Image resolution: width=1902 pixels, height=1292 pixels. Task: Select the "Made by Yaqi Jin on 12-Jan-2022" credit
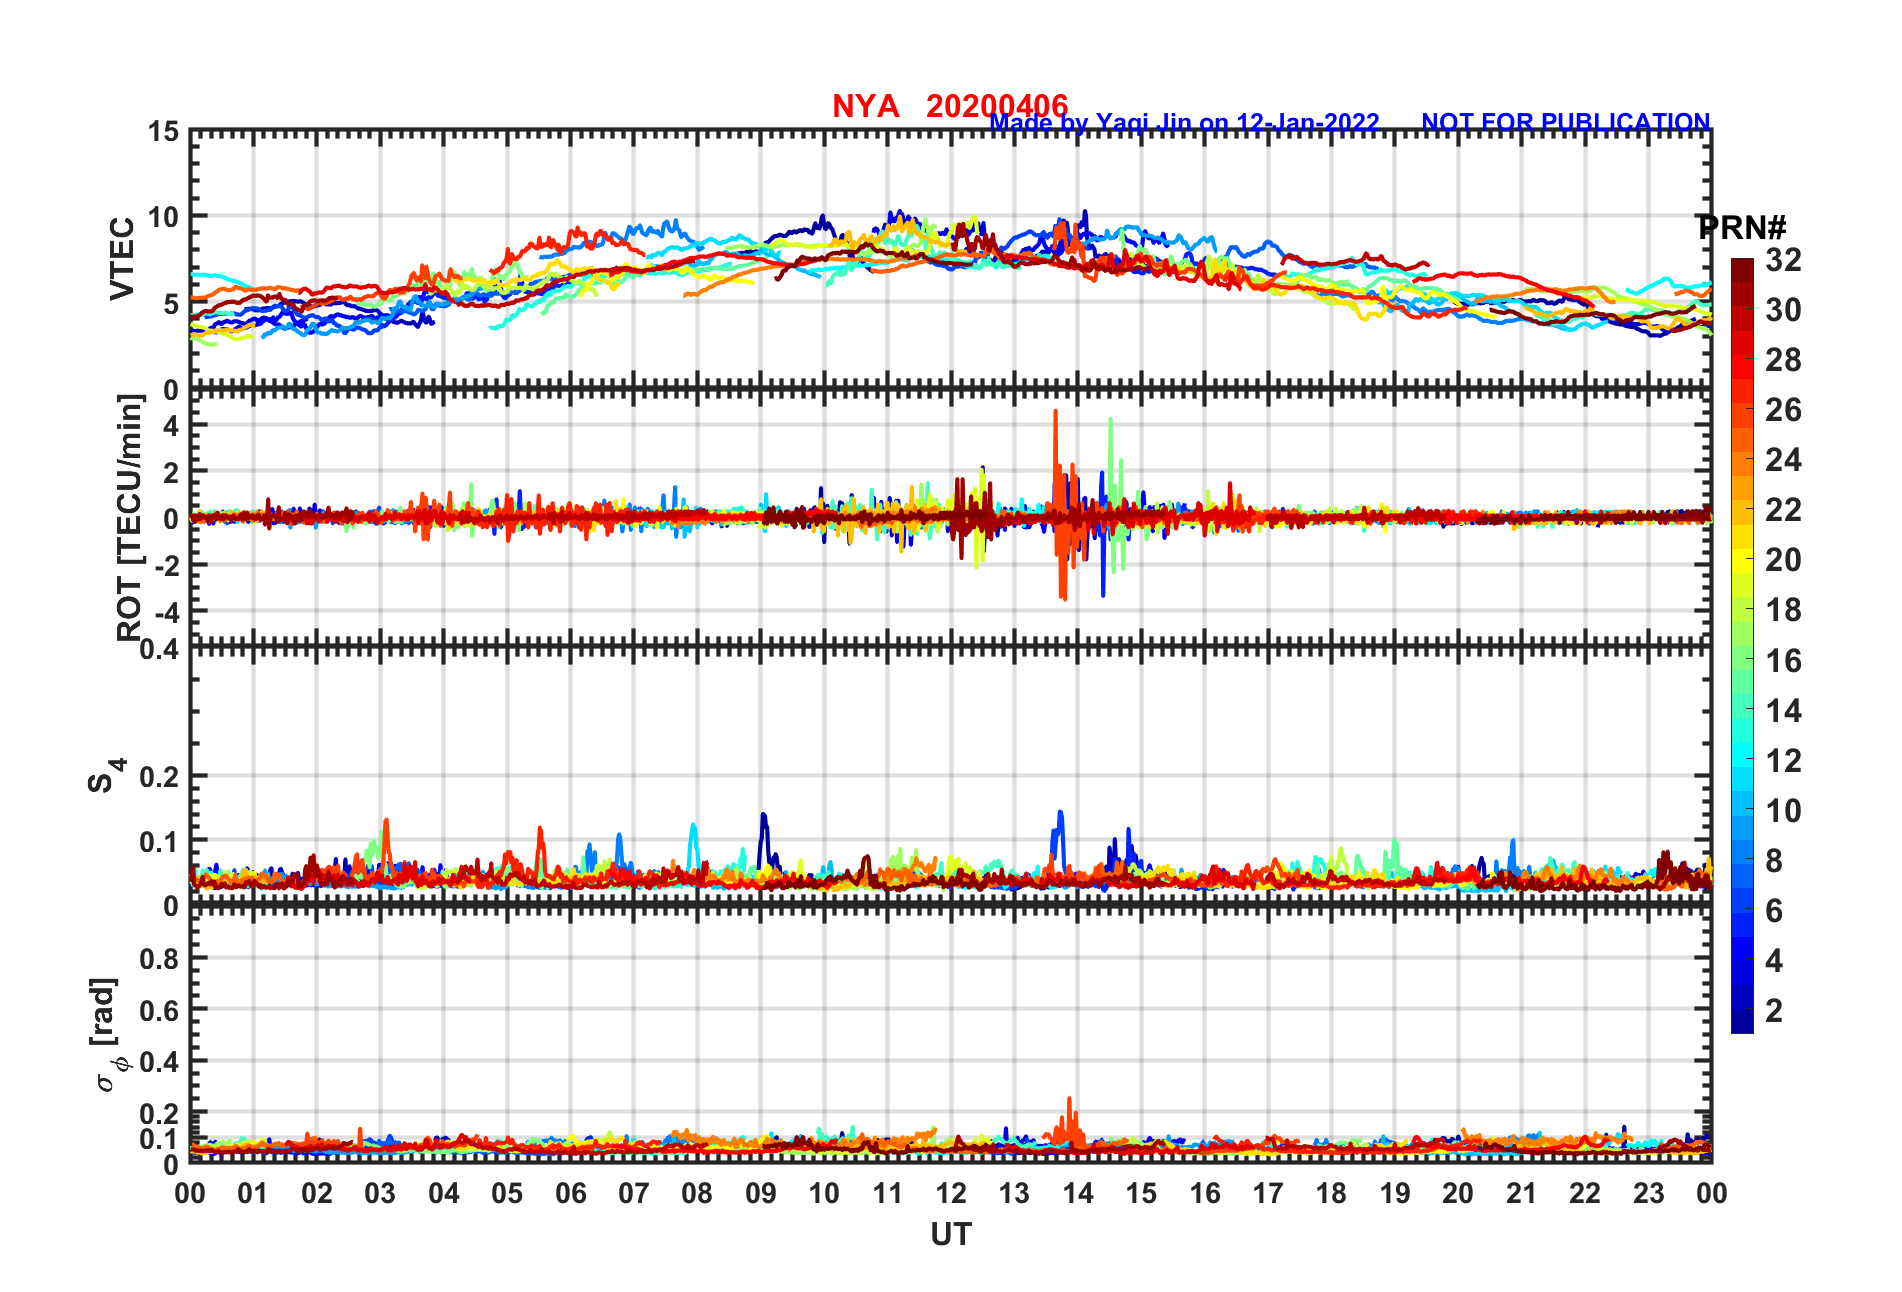click(1184, 123)
